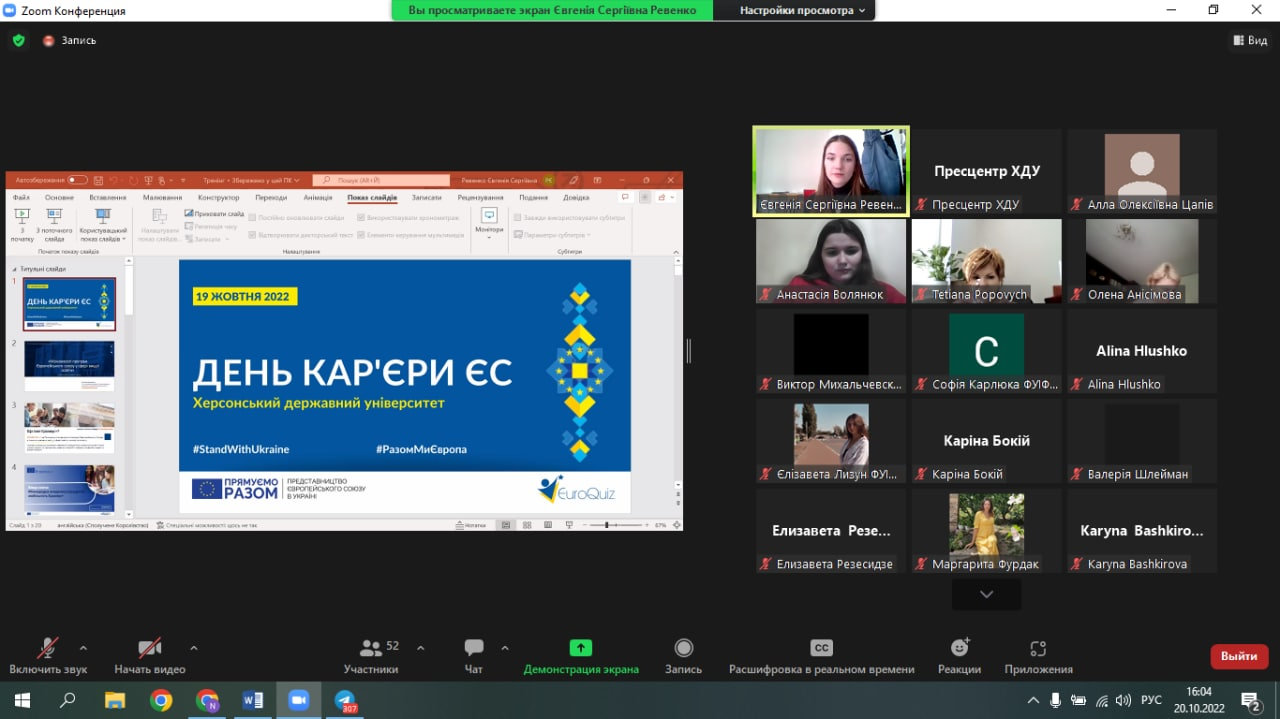Switch input language РУС in tray
Screen dimensions: 1280x719
[1151, 700]
